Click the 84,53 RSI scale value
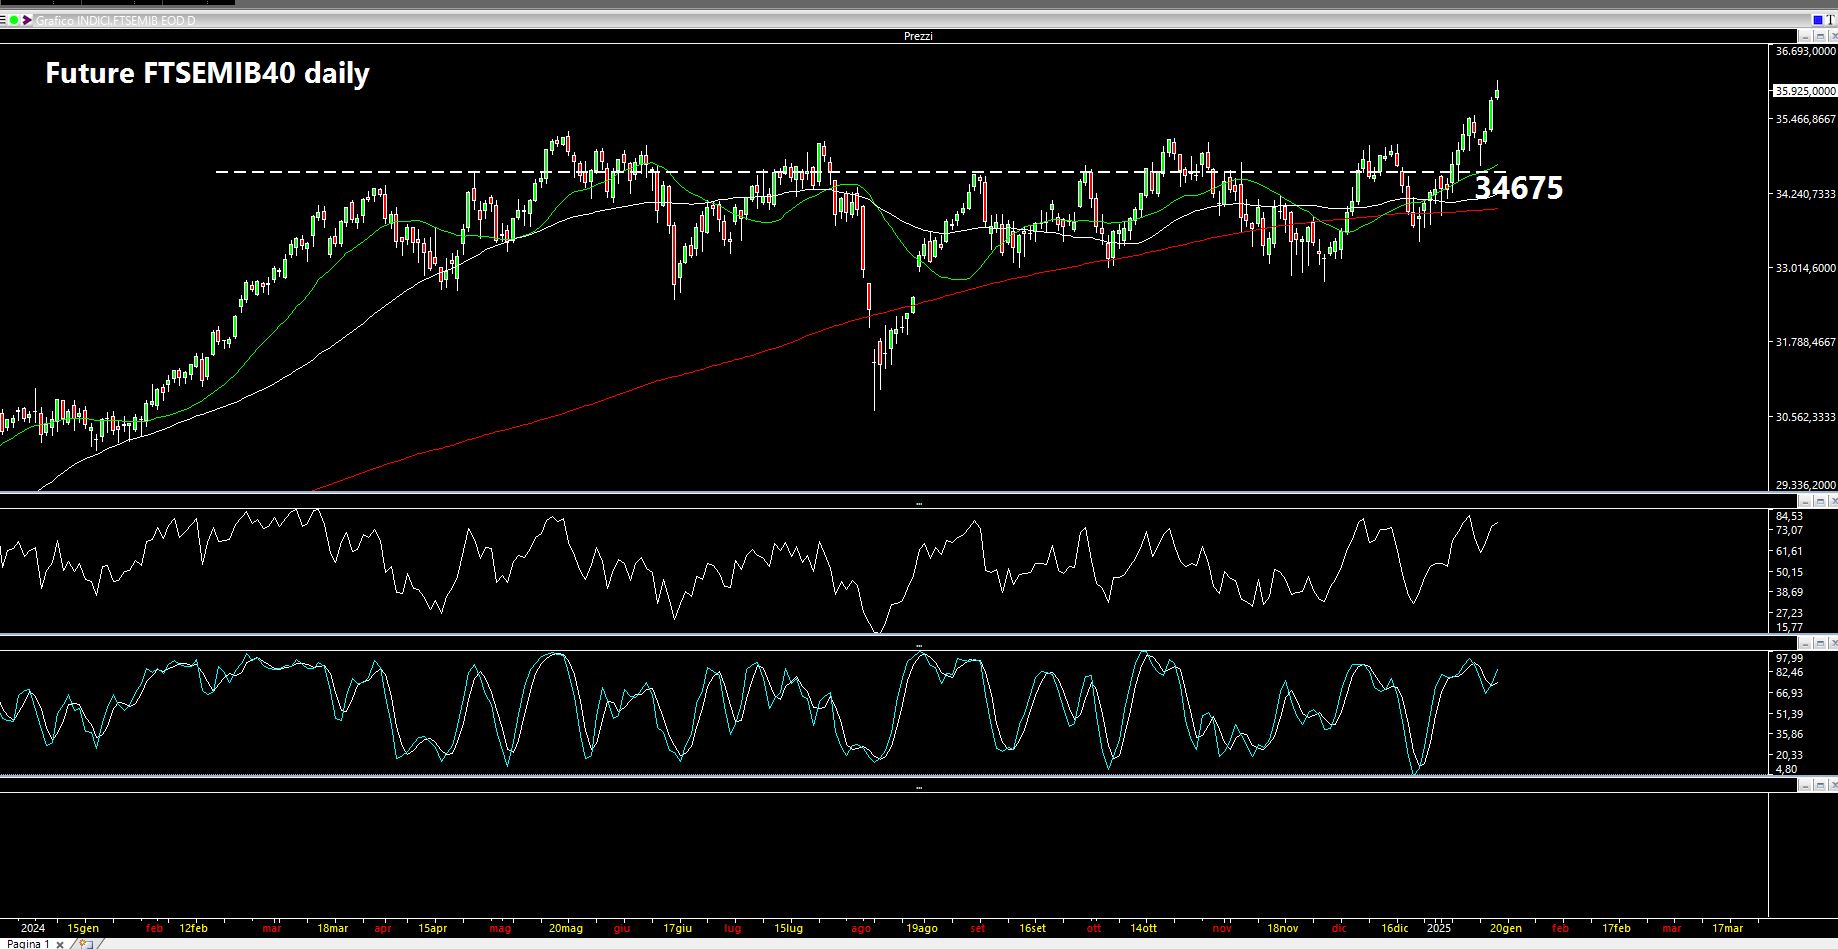 point(1789,516)
